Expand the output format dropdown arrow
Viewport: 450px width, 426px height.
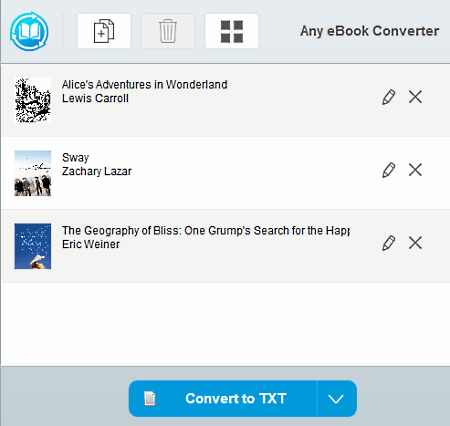pos(336,399)
